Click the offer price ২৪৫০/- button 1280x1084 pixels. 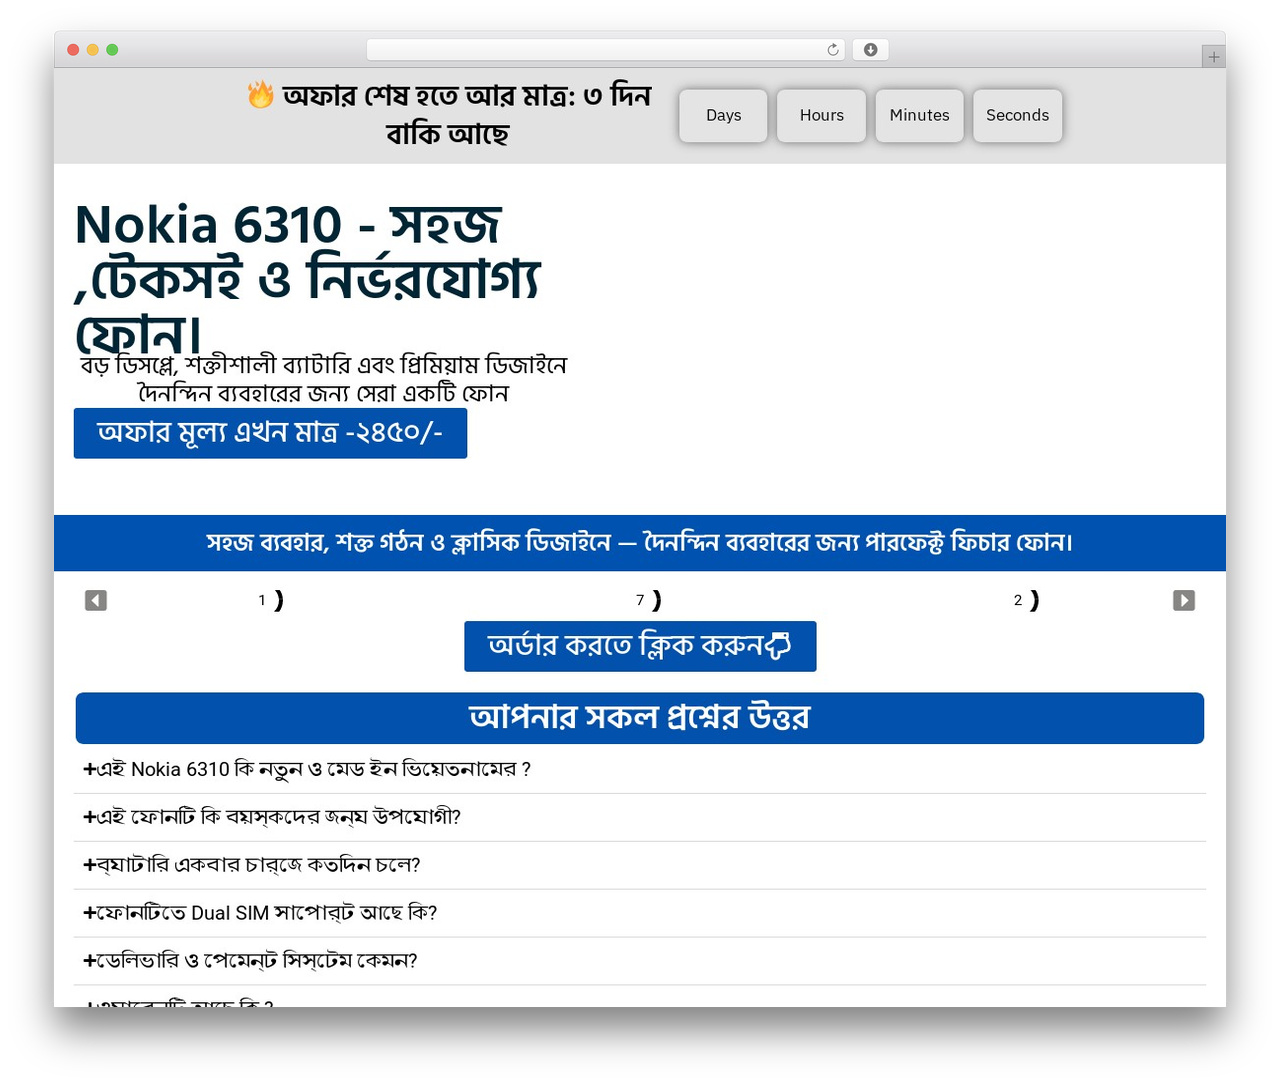click(x=270, y=433)
